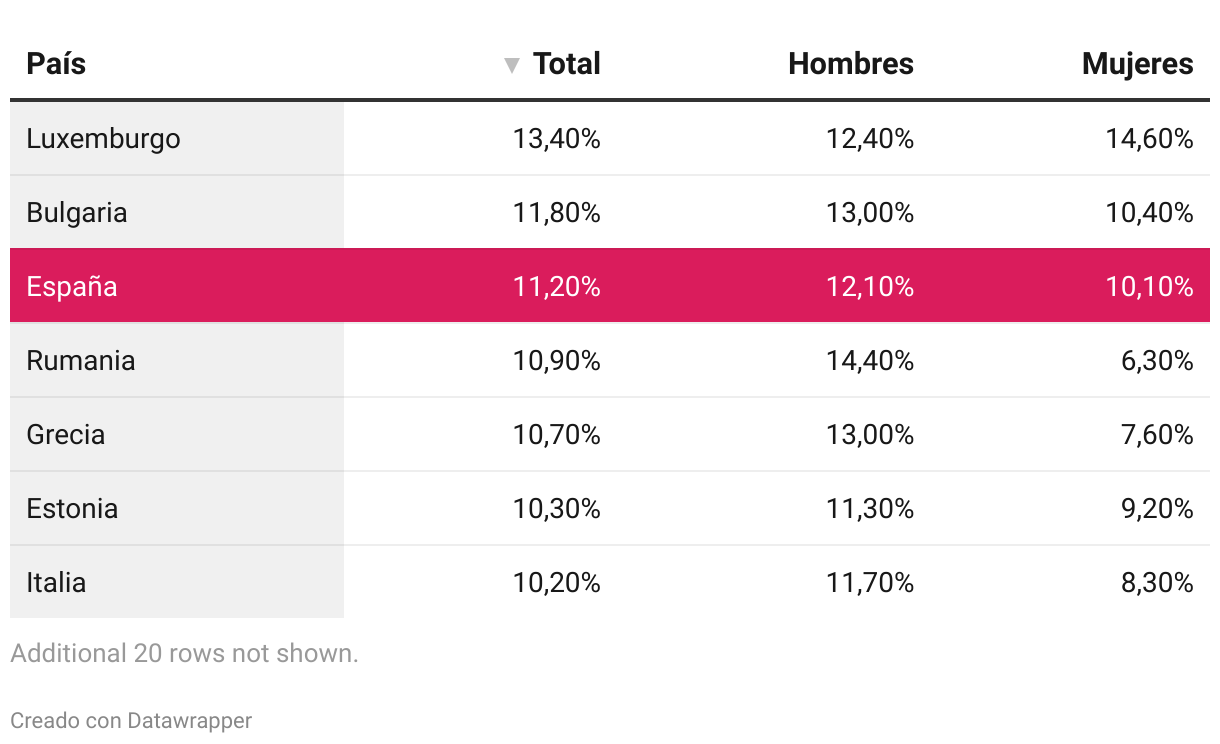Click the Rumania country cell
The image size is (1220, 744).
pyautogui.click(x=81, y=360)
